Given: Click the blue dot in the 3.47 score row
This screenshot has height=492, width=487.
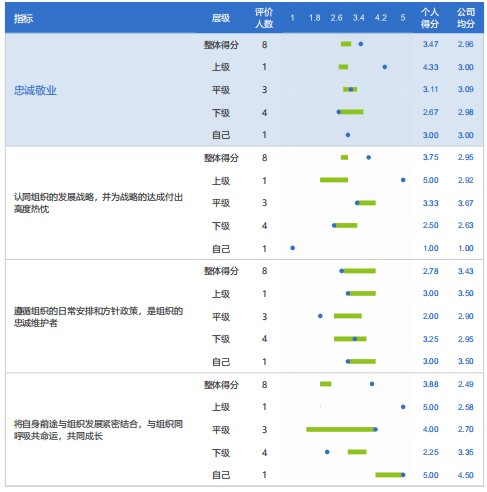Looking at the screenshot, I should coord(361,44).
